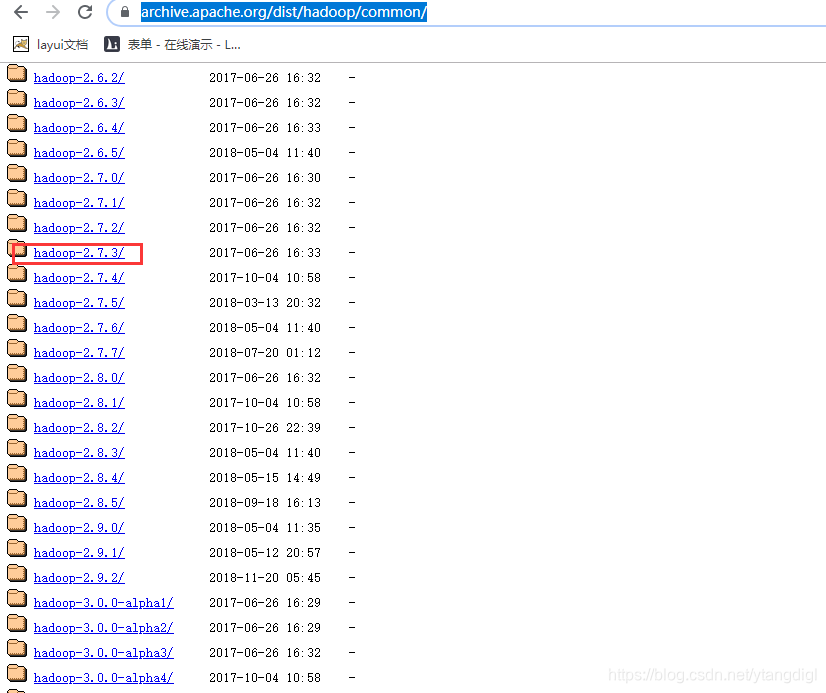
Task: Open the hadoop-2.8.2/ directory link
Action: pos(79,428)
